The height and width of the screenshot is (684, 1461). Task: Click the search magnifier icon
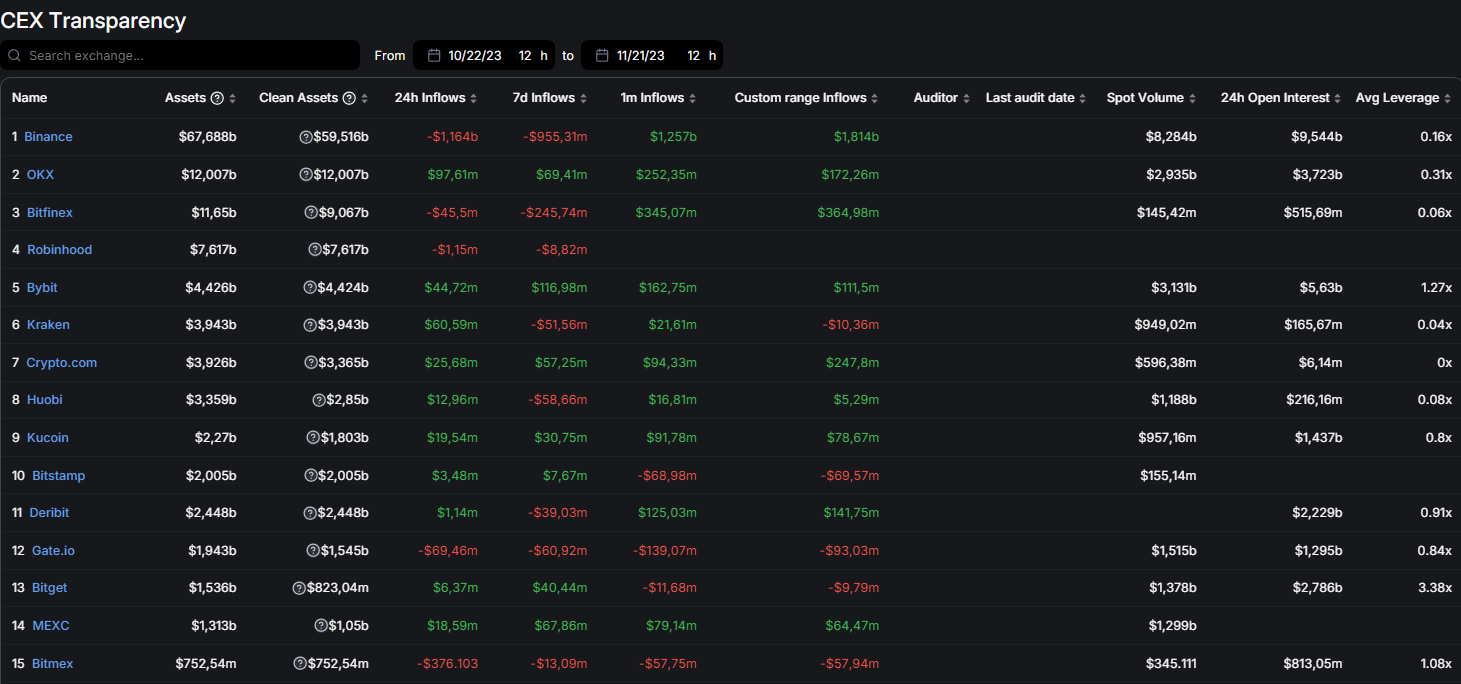pyautogui.click(x=14, y=56)
